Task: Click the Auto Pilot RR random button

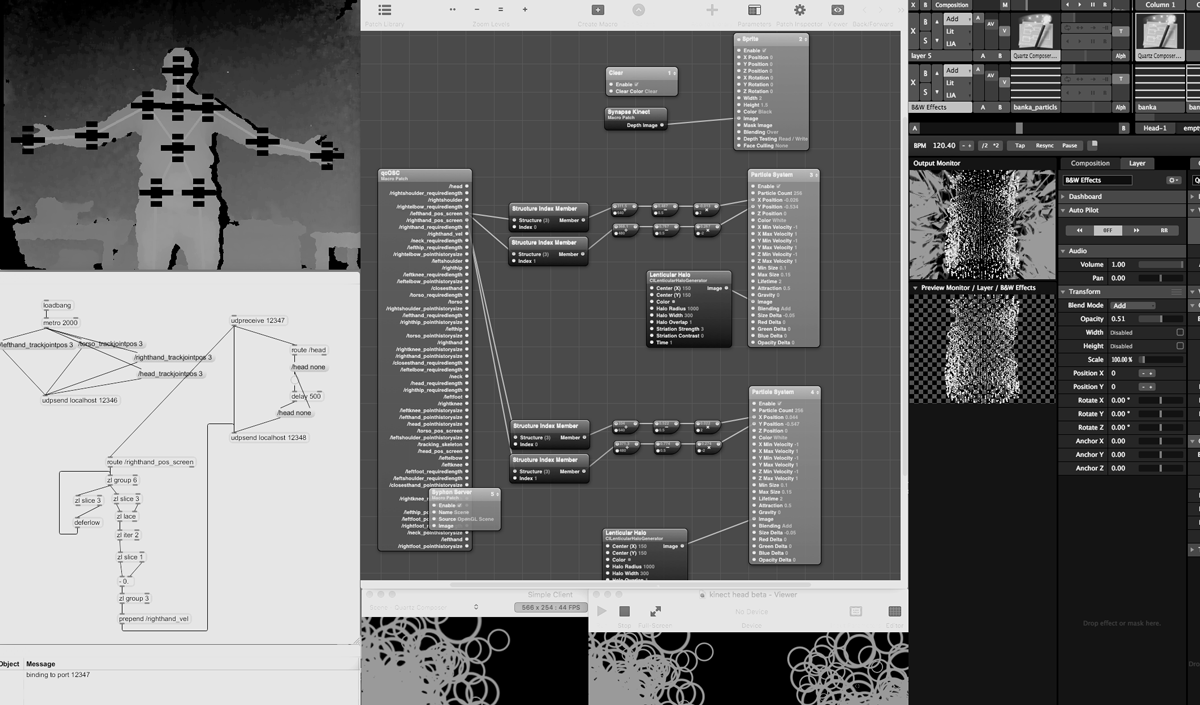Action: pyautogui.click(x=1164, y=230)
